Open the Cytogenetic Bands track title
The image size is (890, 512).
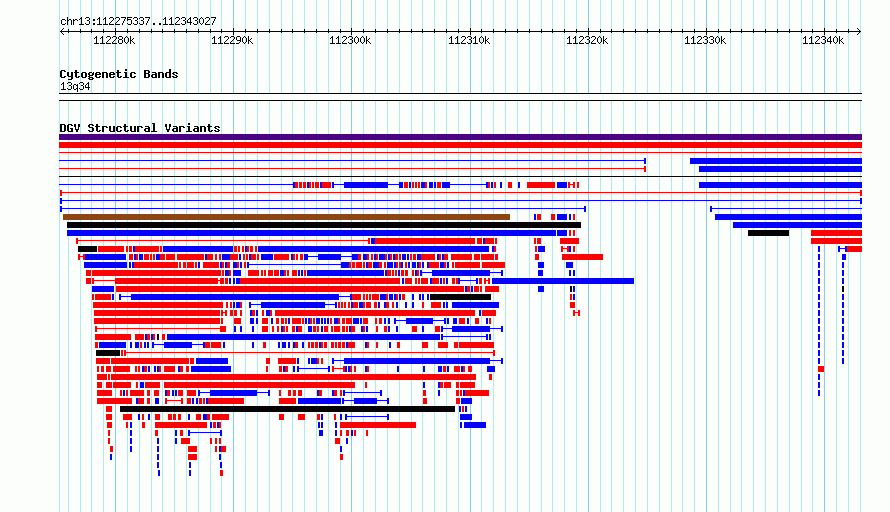119,74
